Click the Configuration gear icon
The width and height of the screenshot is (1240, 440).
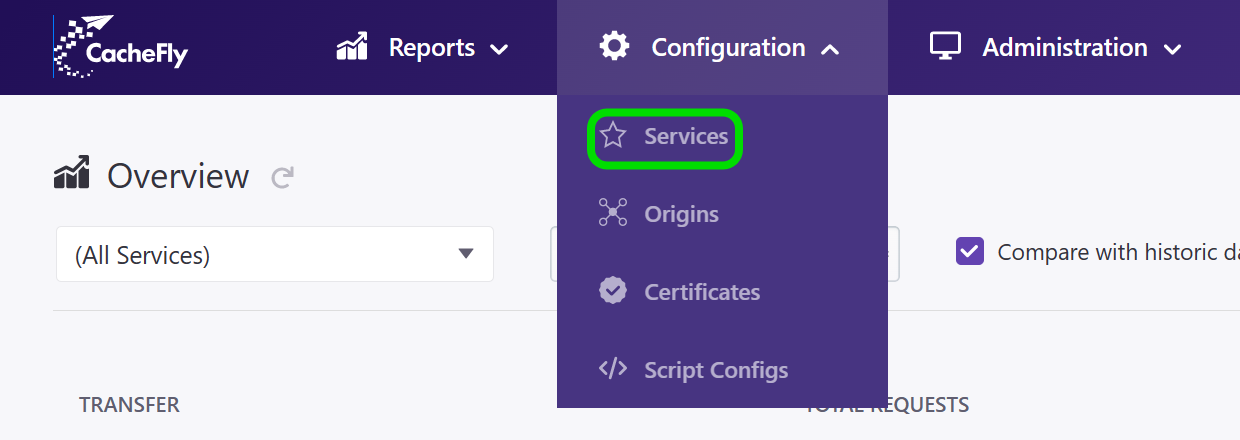tap(614, 46)
